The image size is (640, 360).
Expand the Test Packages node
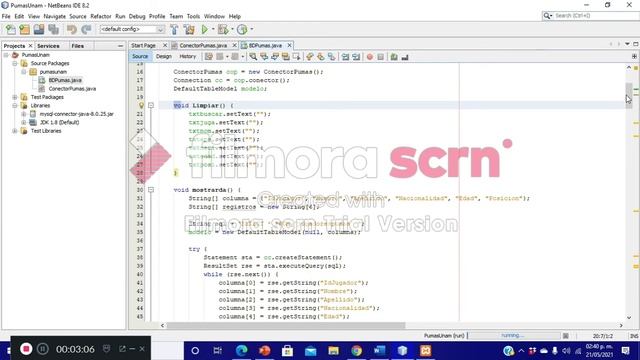[x=15, y=97]
